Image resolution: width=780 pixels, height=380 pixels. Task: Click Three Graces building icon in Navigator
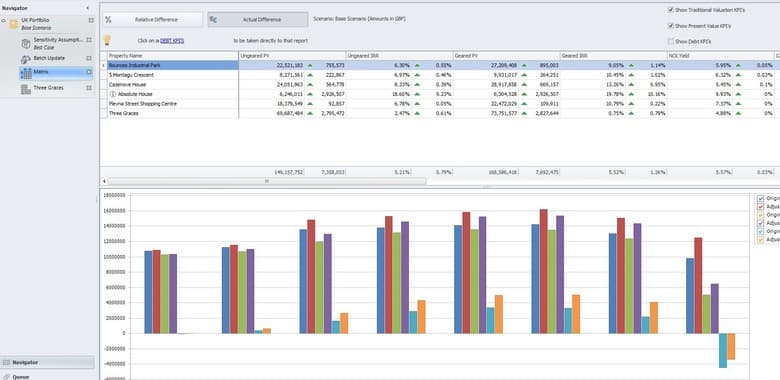coord(25,89)
